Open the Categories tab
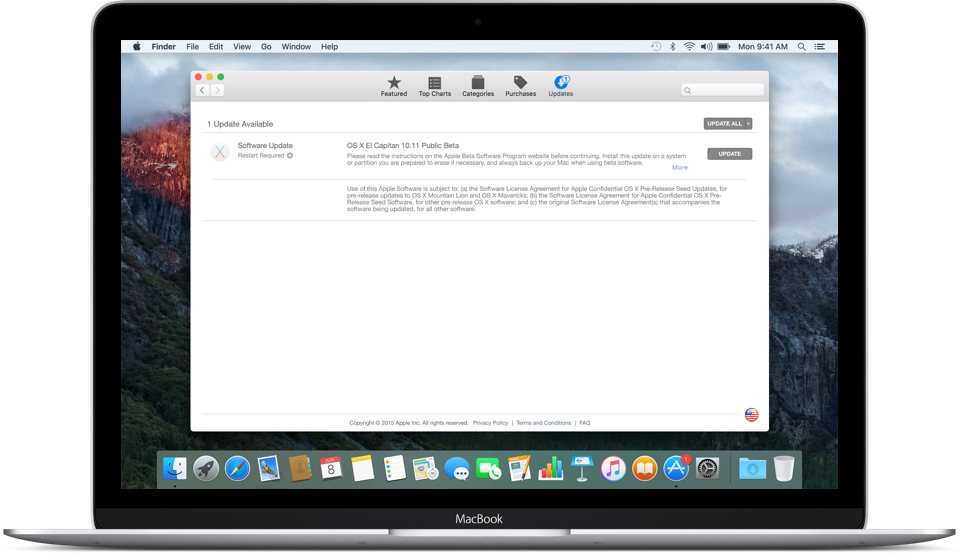This screenshot has width=967, height=554. point(478,86)
